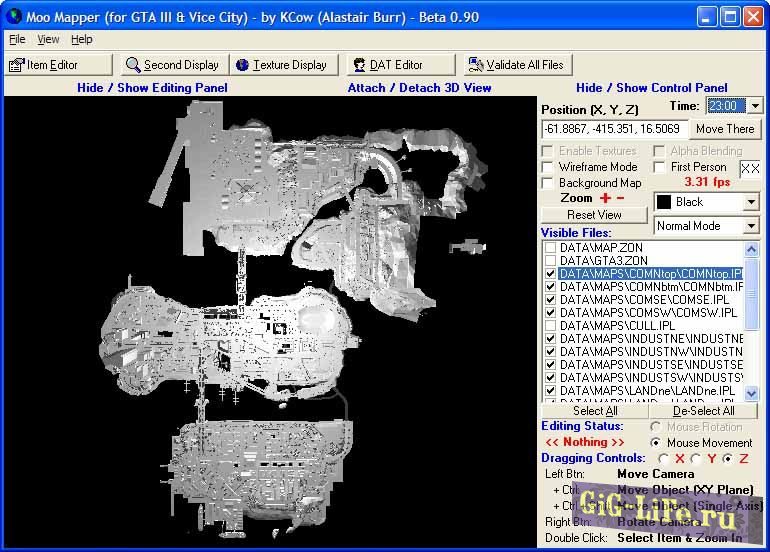770x552 pixels.
Task: Run Validate All Files
Action: (x=518, y=65)
